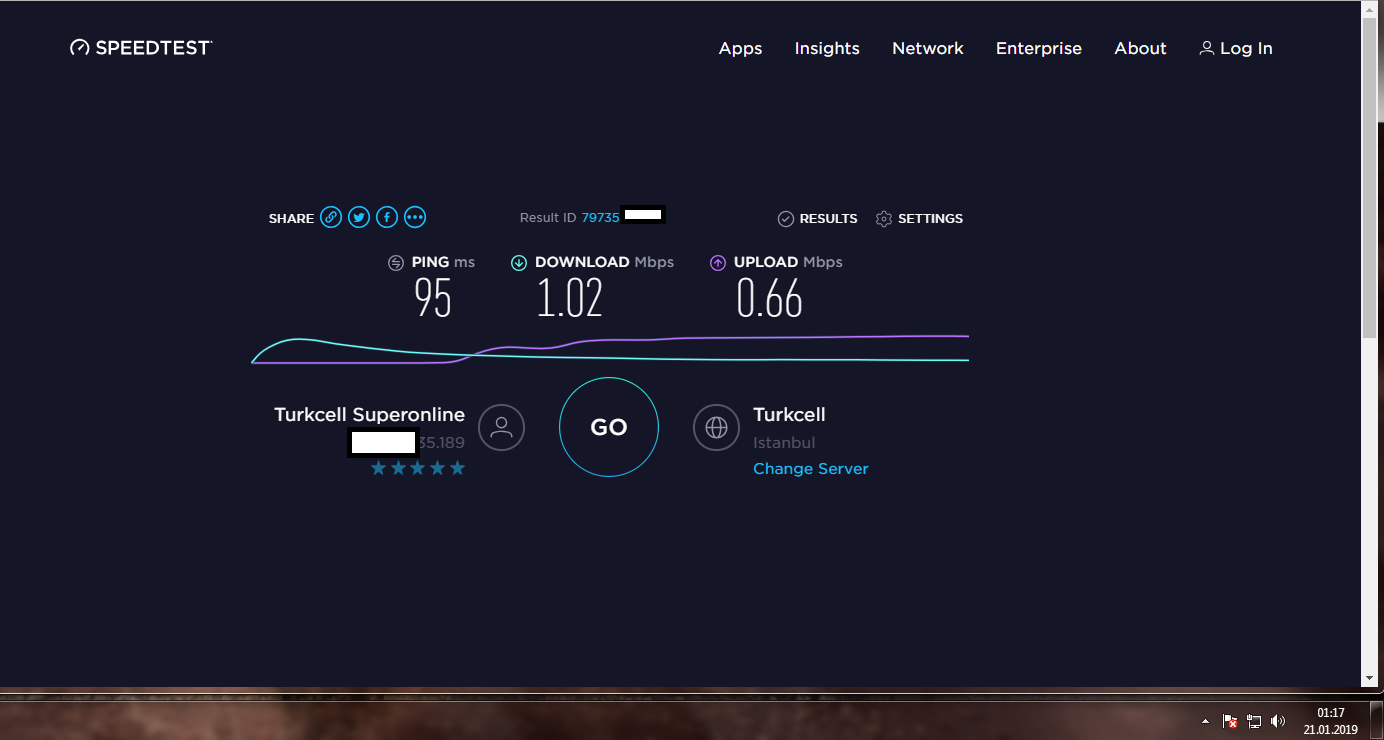Open the Enterprise menu item
1384x740 pixels.
[1039, 48]
